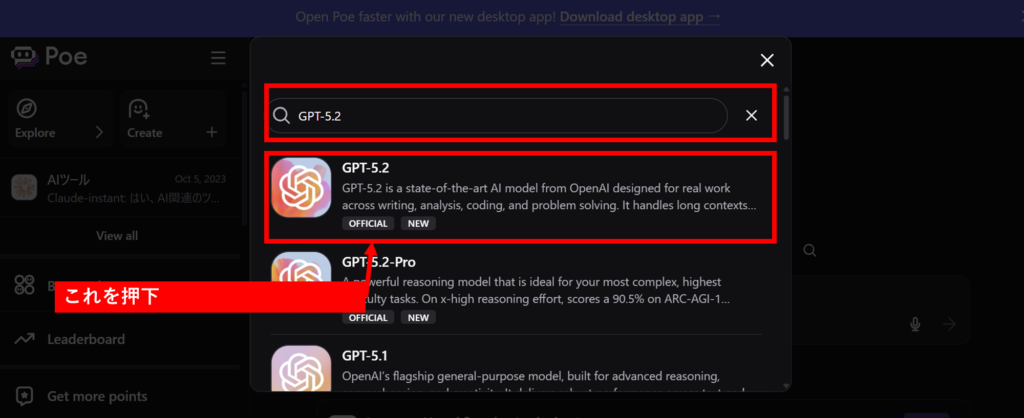Screen dimensions: 1024x418
Task: Select the GPT-5.2 bot result
Action: (x=520, y=197)
